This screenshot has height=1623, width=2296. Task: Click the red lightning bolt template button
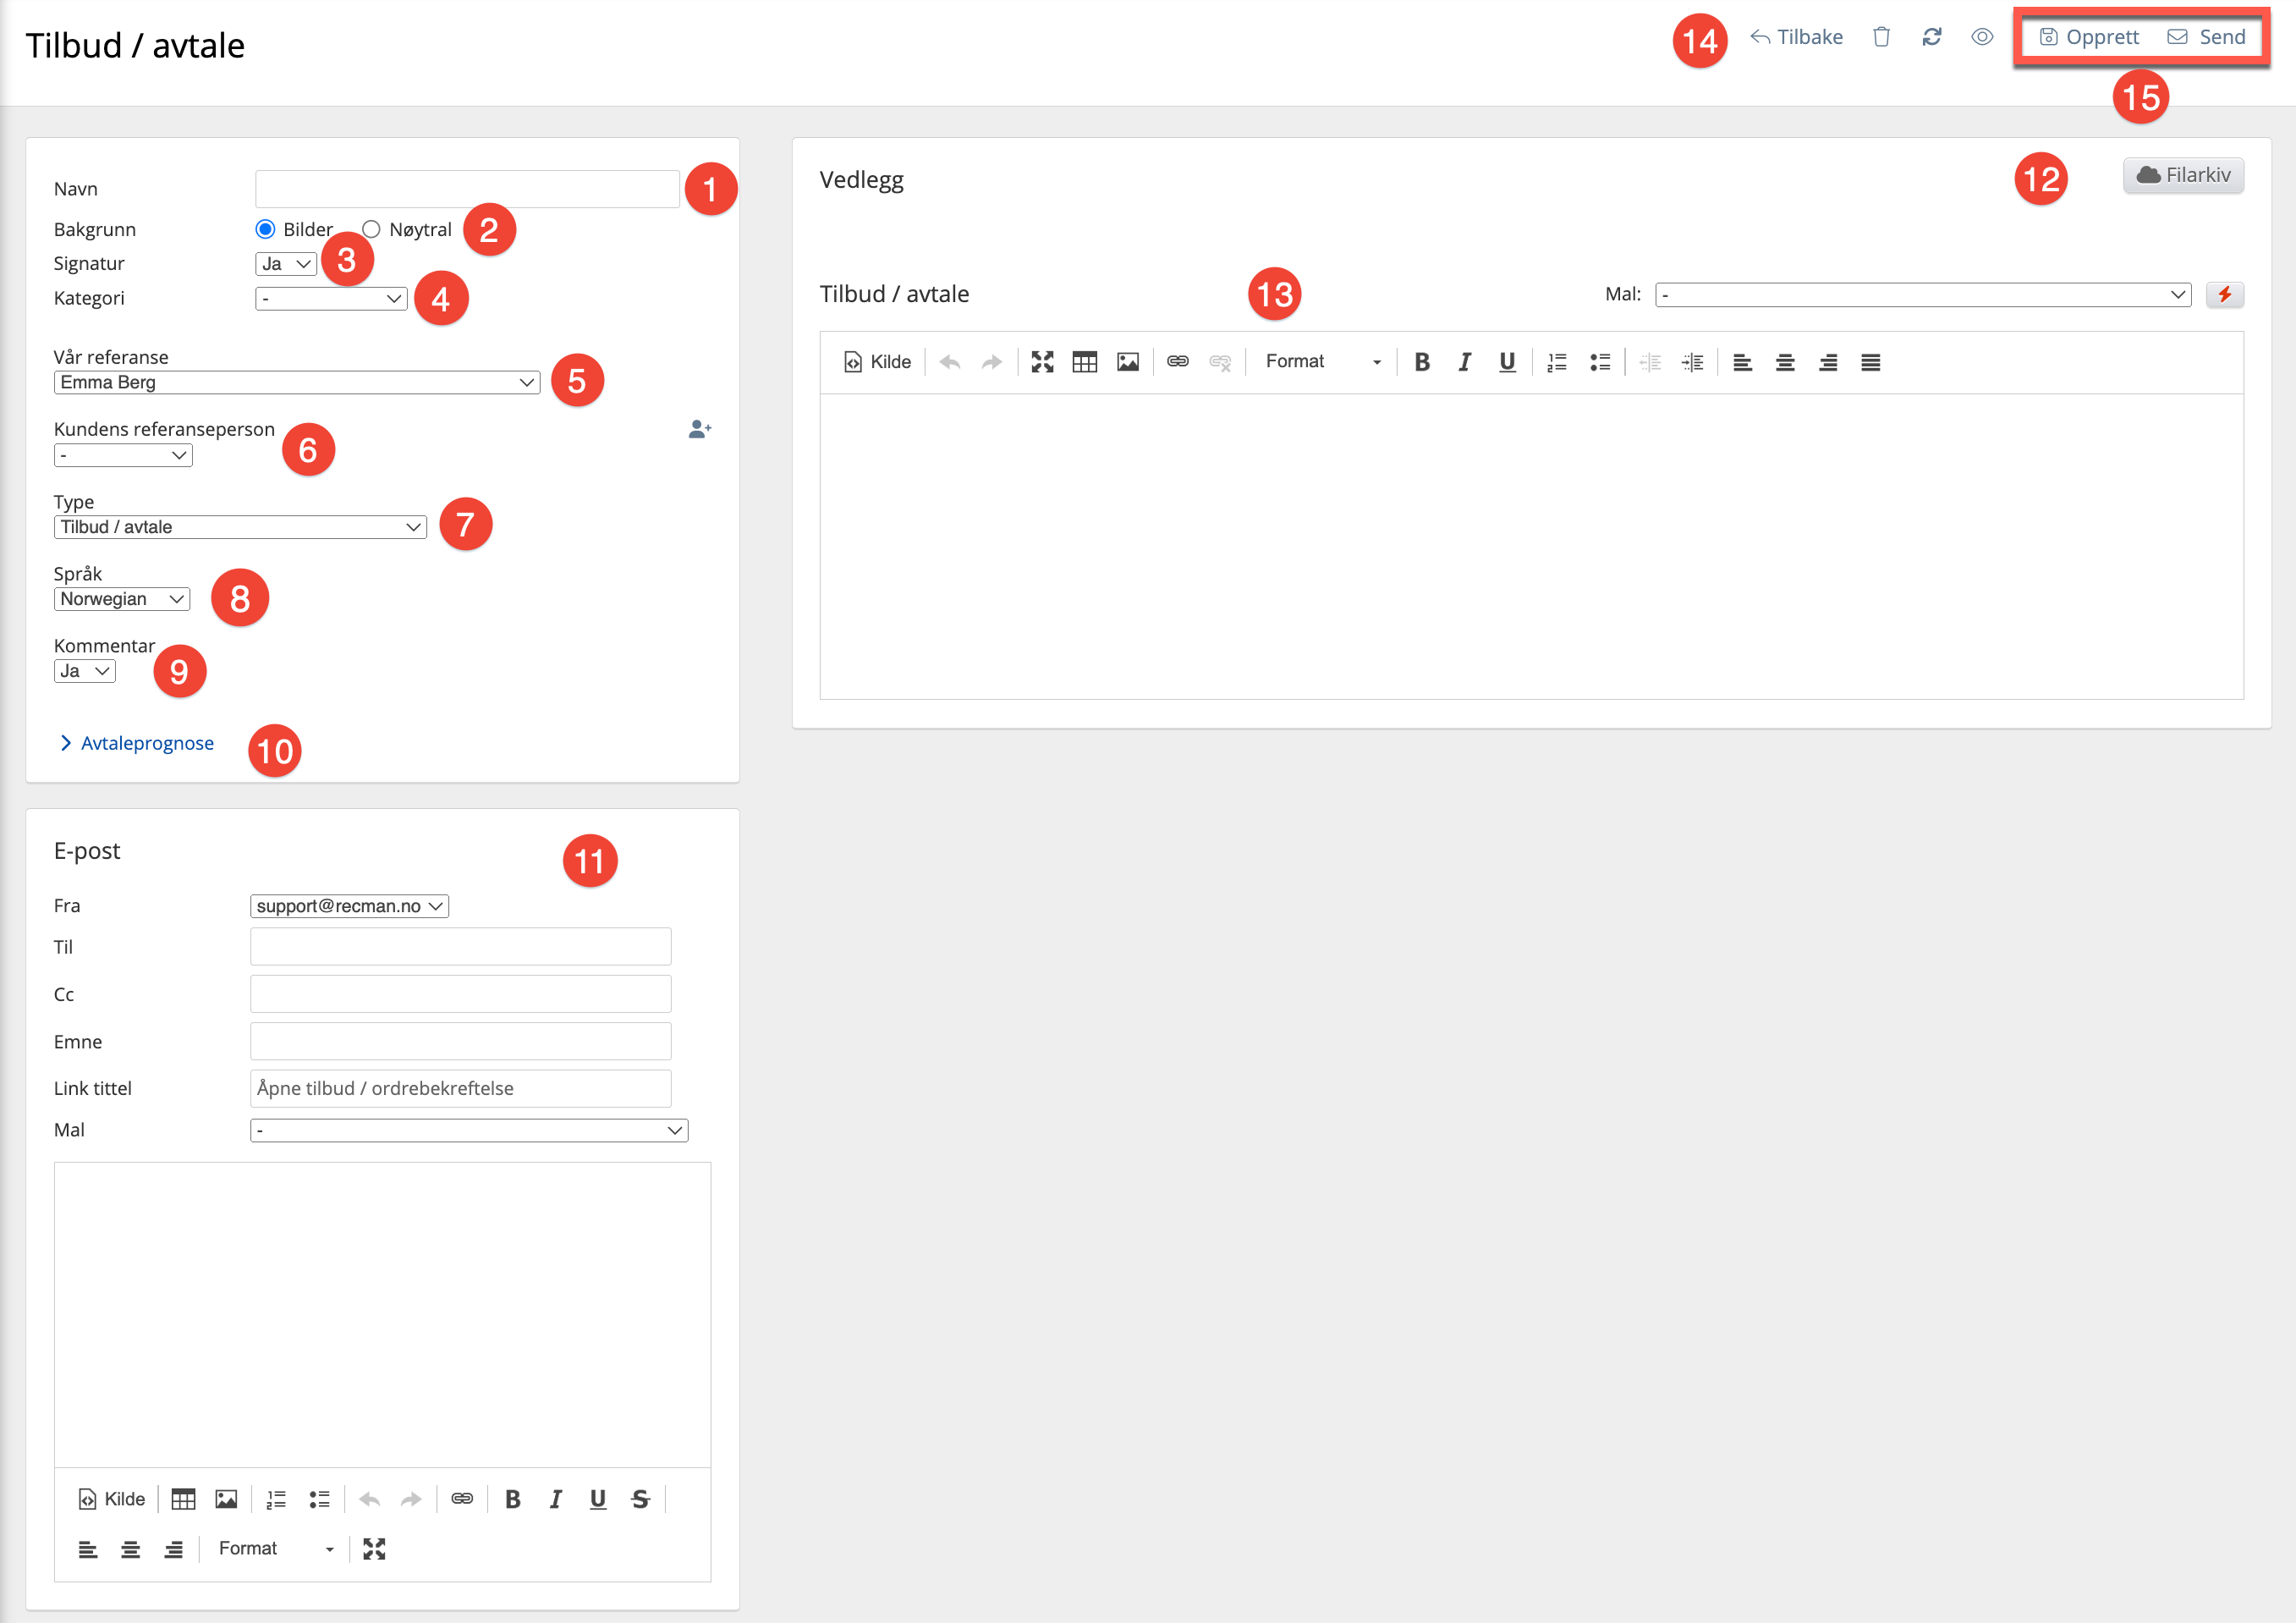pyautogui.click(x=2224, y=294)
